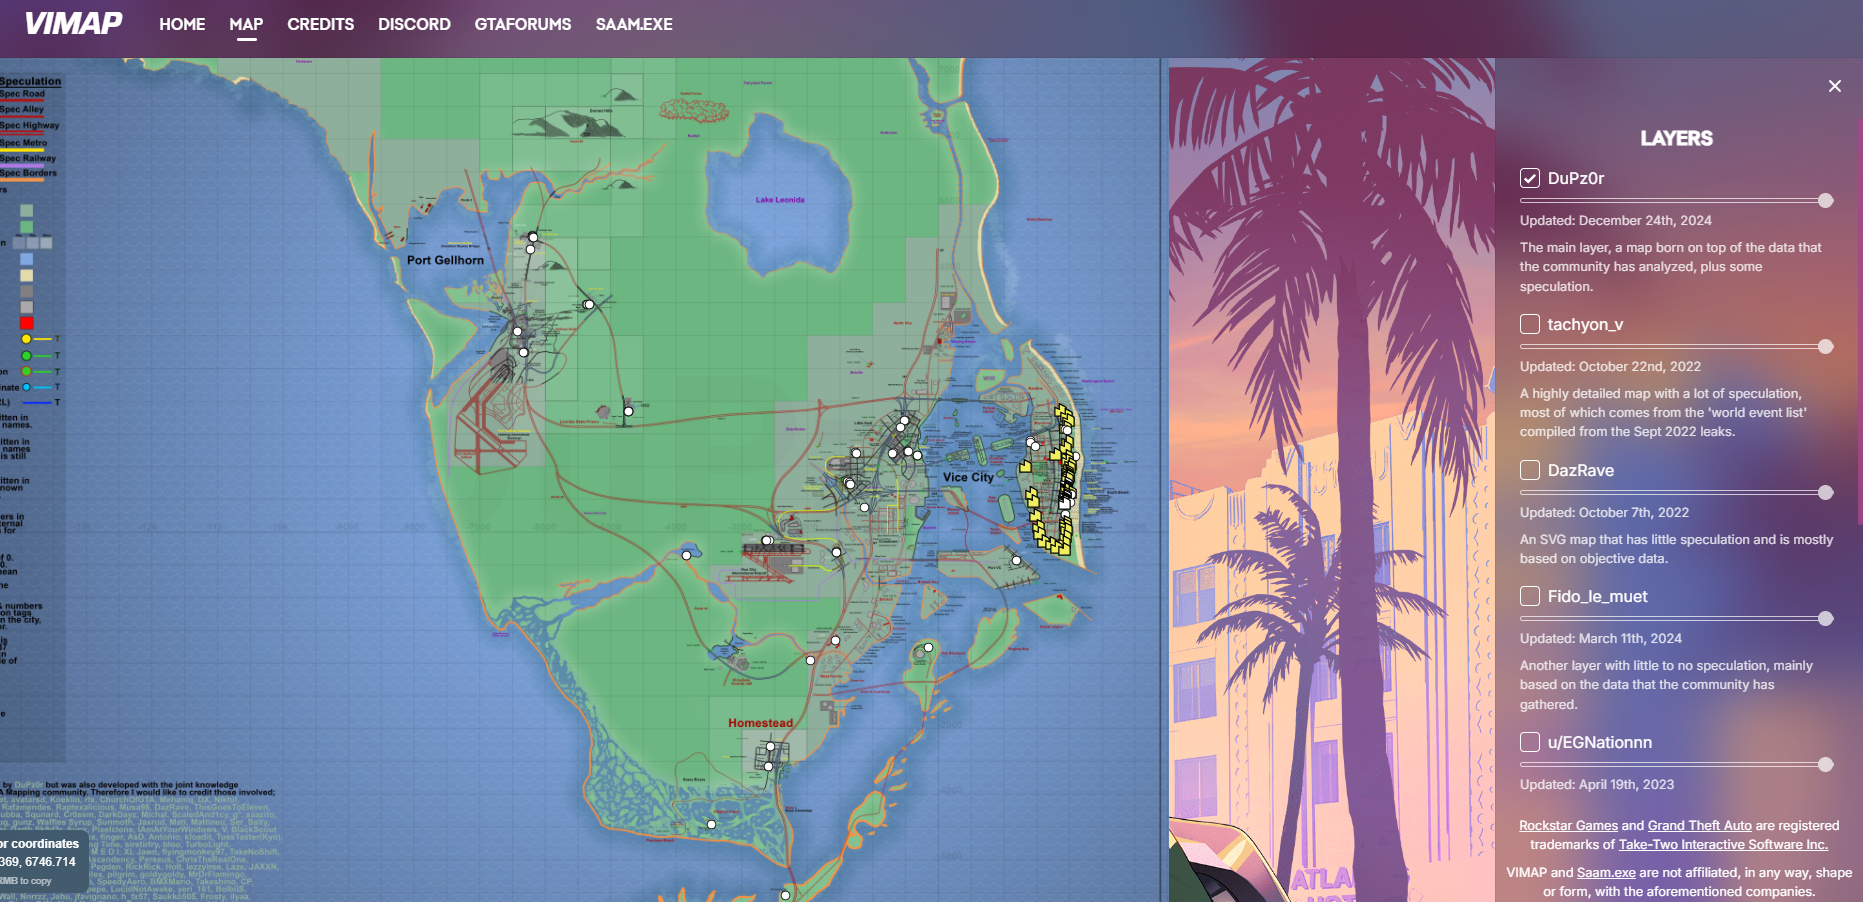Viewport: 1863px width, 902px height.
Task: Click the Fido_le_muet layer name
Action: coord(1598,596)
